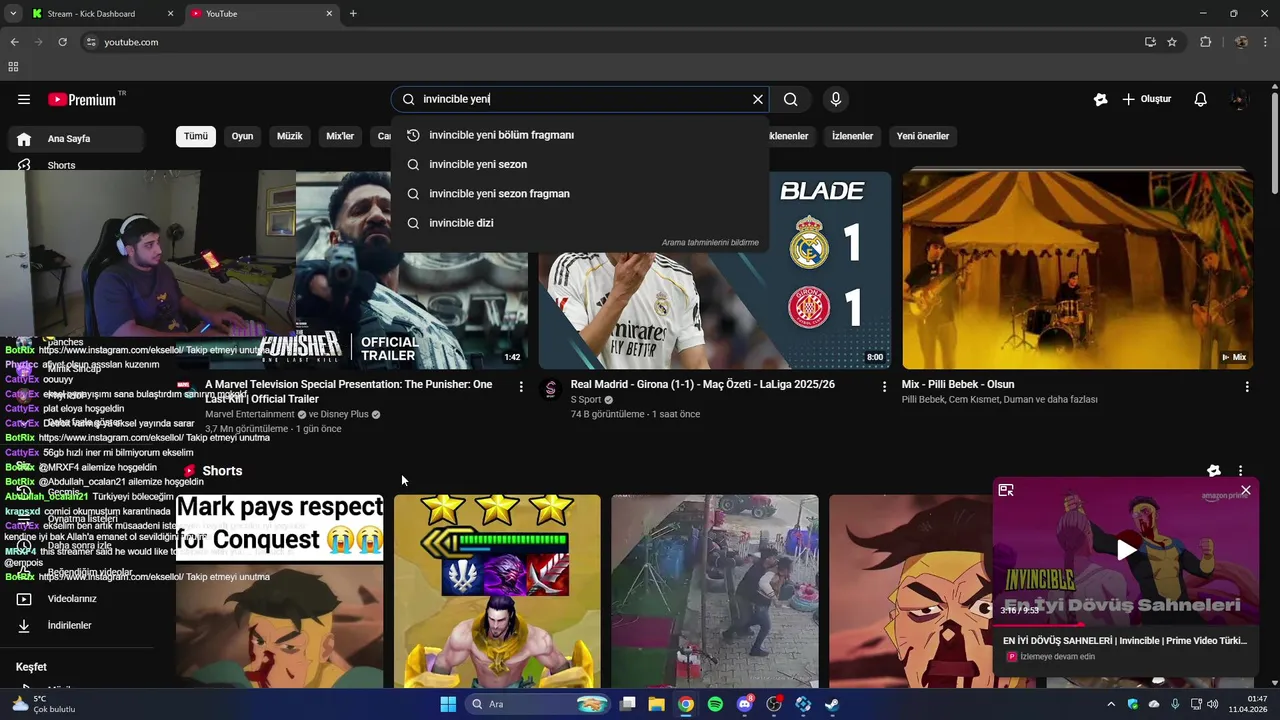Open the Shorts shelf three-dot menu
Image resolution: width=1280 pixels, height=720 pixels.
point(1241,471)
